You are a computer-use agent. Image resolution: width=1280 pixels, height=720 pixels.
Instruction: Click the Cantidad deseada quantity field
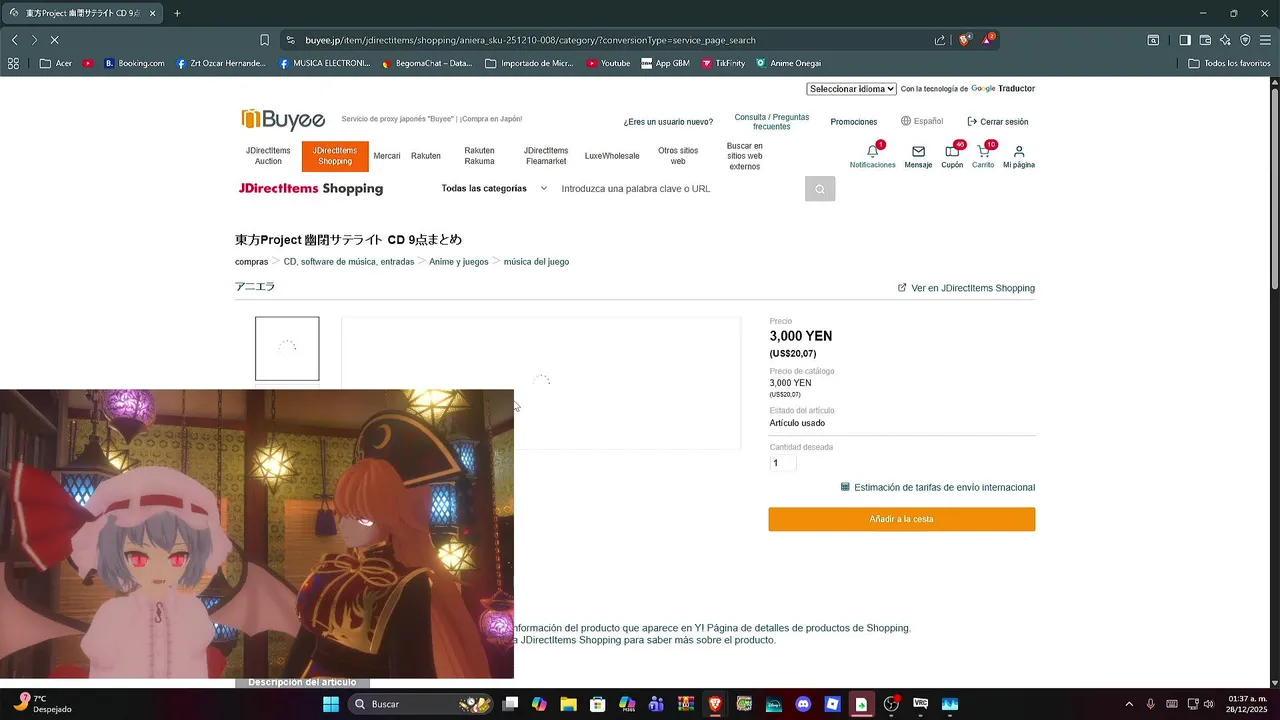[x=783, y=463]
